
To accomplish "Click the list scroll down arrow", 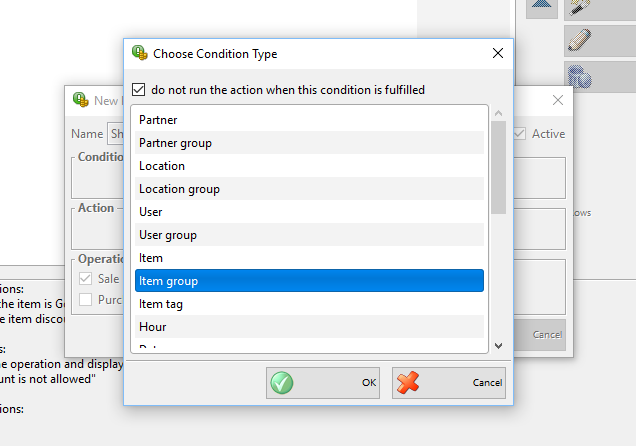I will point(498,346).
